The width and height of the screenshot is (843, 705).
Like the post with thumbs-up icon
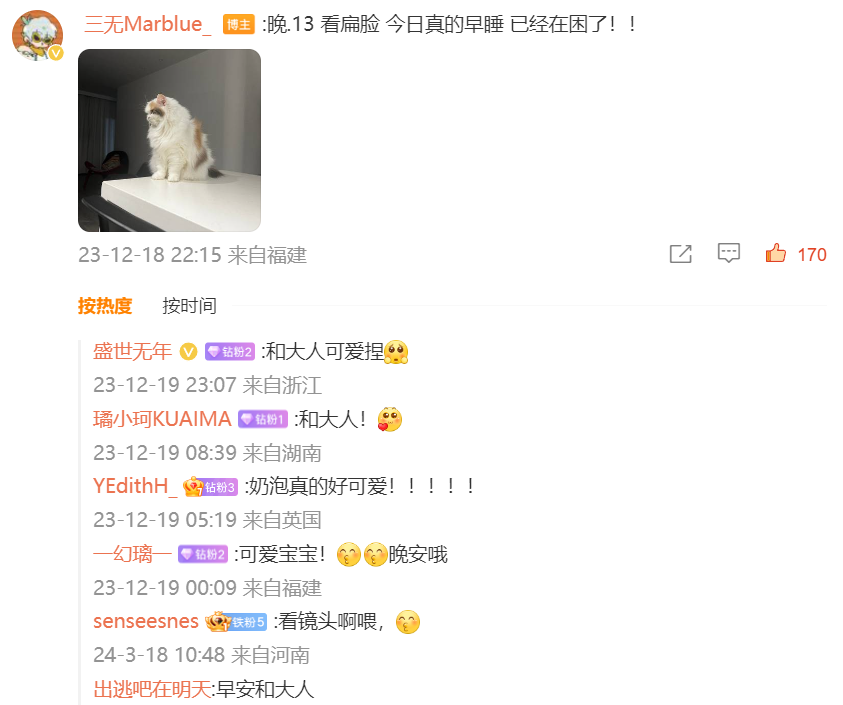point(776,253)
